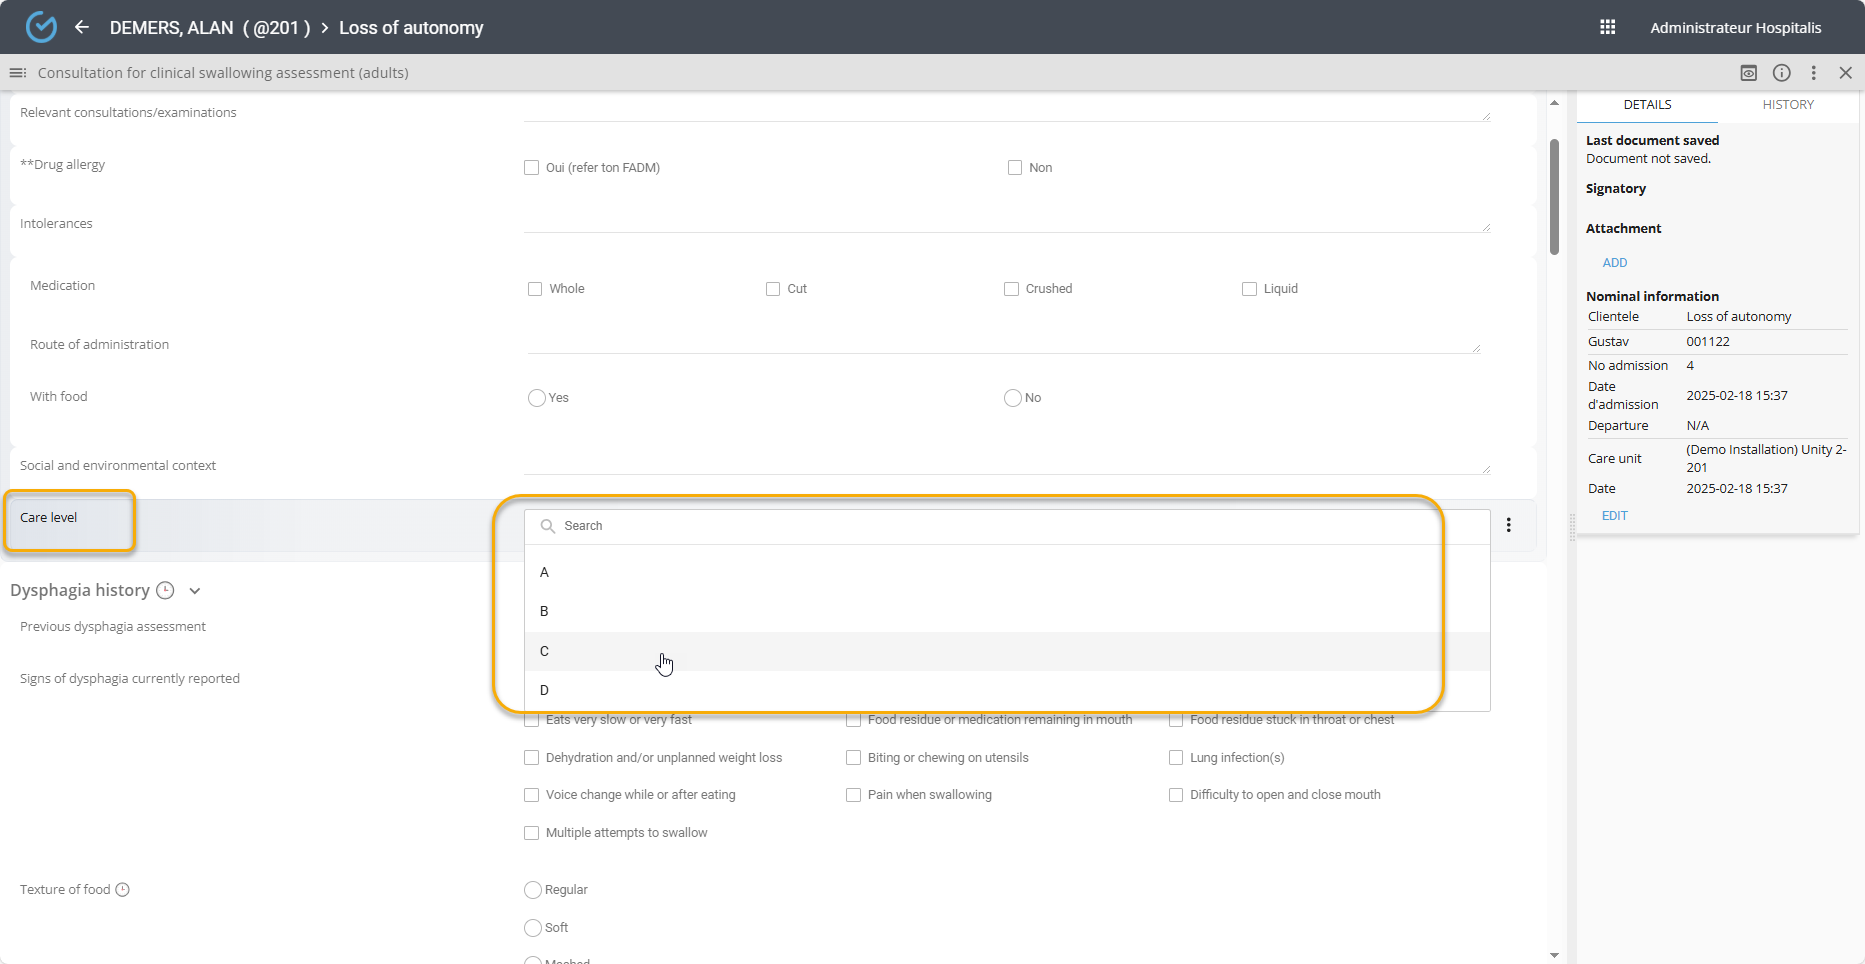This screenshot has height=964, width=1865.
Task: Switch to the HISTORY tab
Action: 1787,105
